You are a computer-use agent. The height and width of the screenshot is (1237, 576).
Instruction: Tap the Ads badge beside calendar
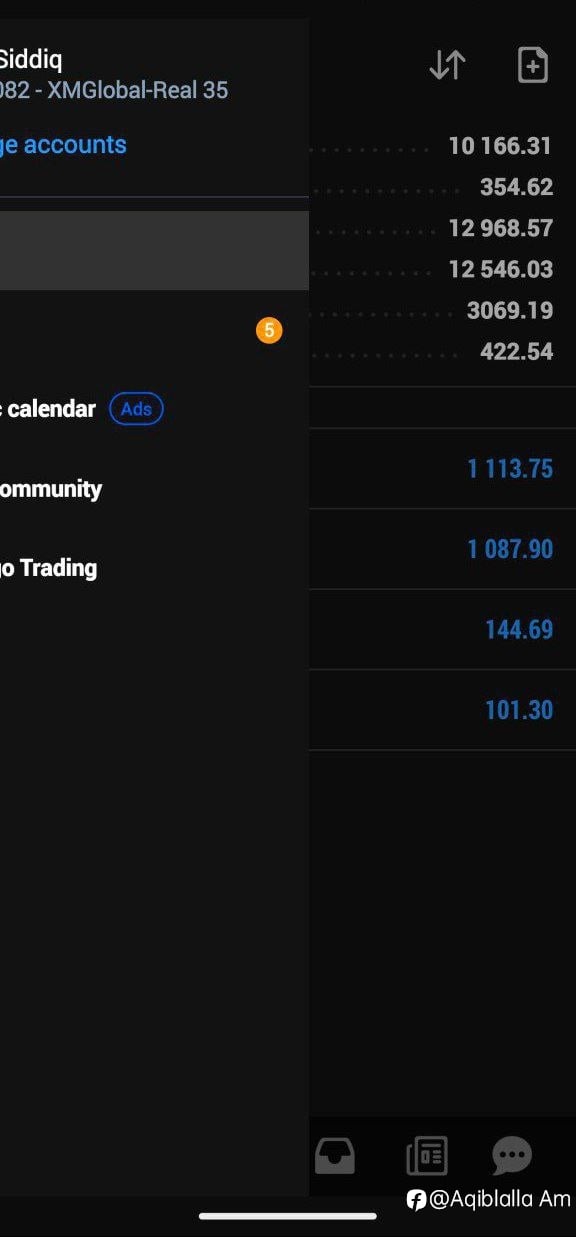click(x=136, y=409)
